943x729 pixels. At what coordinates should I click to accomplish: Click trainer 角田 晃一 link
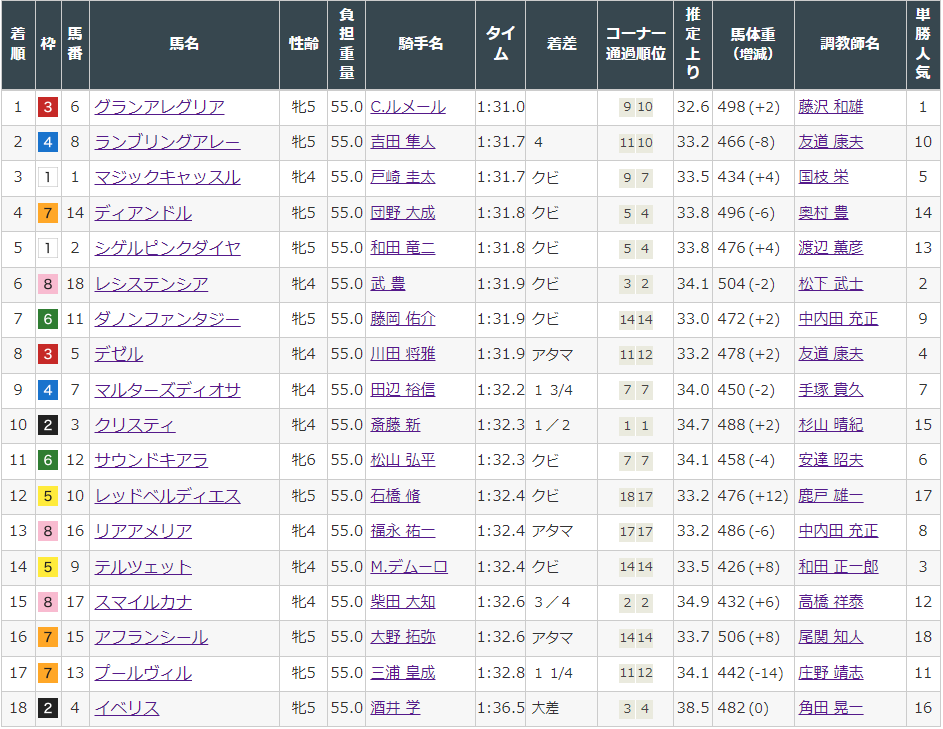[x=831, y=708]
